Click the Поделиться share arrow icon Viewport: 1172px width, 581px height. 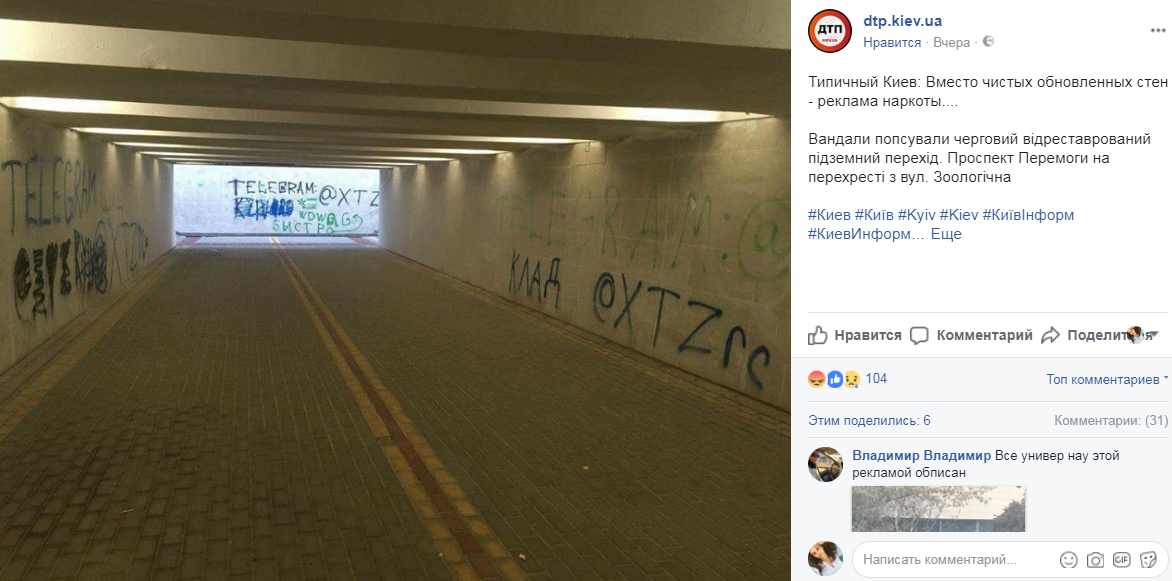1050,335
